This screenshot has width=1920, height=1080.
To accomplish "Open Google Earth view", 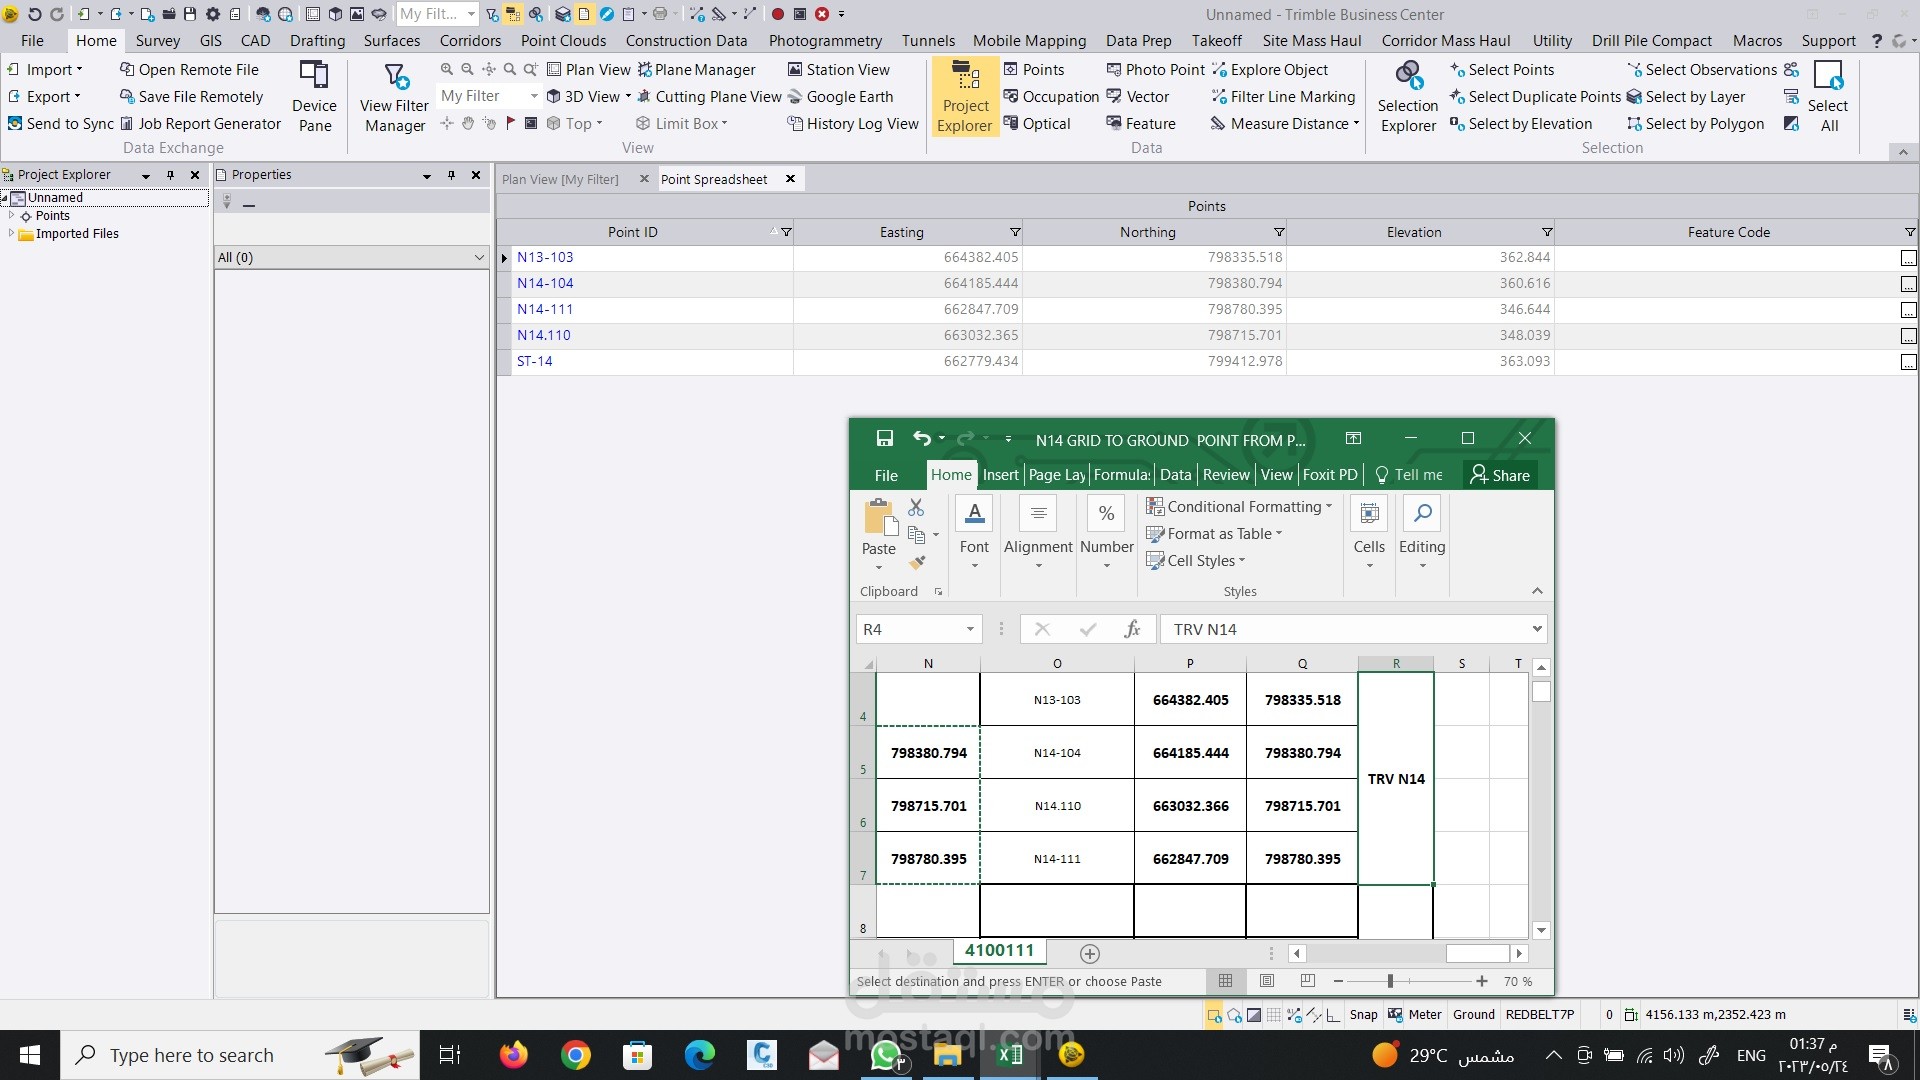I will [x=849, y=97].
